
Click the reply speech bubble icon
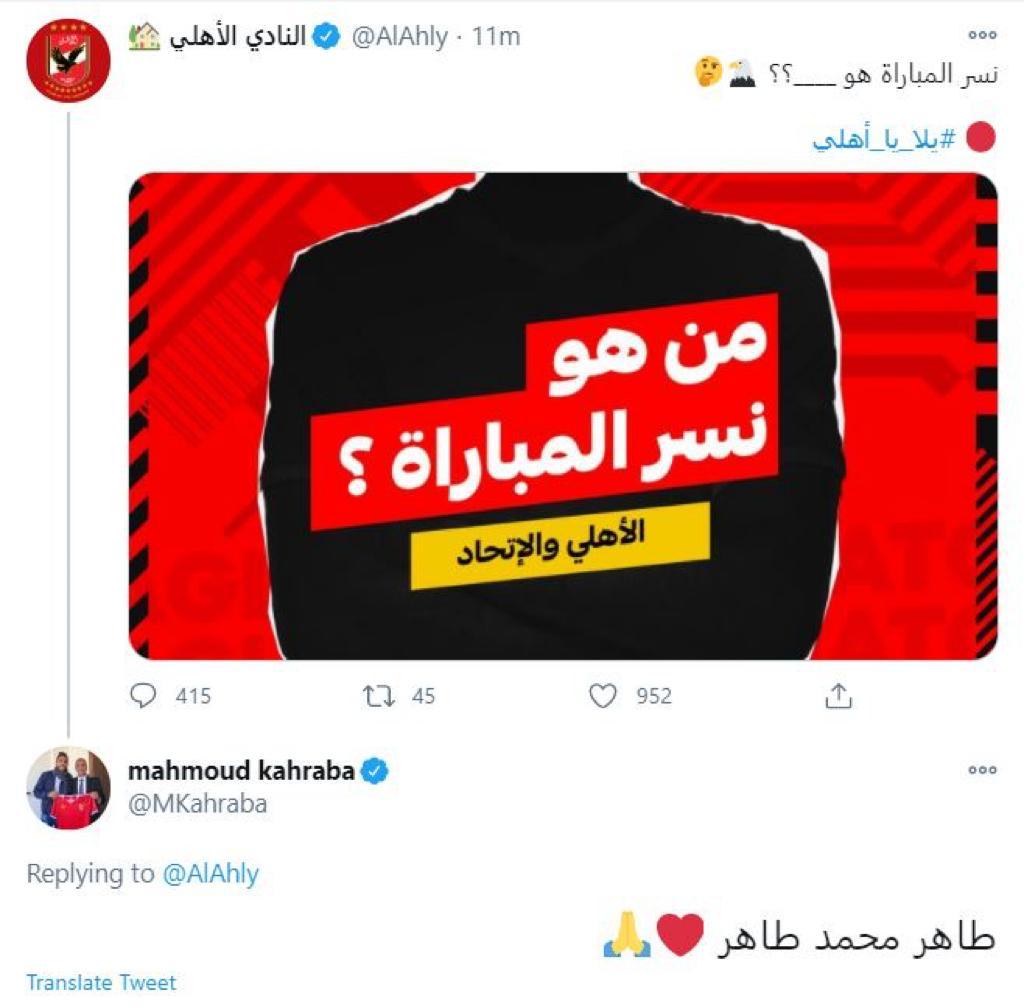pos(144,695)
